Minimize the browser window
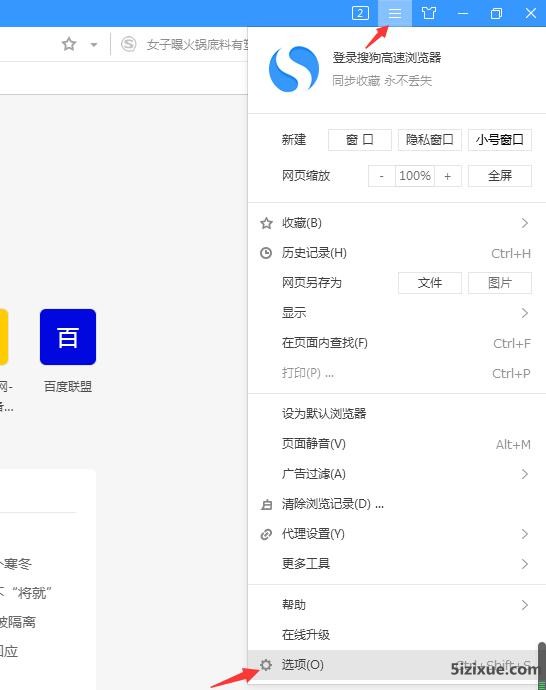This screenshot has width=546, height=690. click(x=462, y=13)
